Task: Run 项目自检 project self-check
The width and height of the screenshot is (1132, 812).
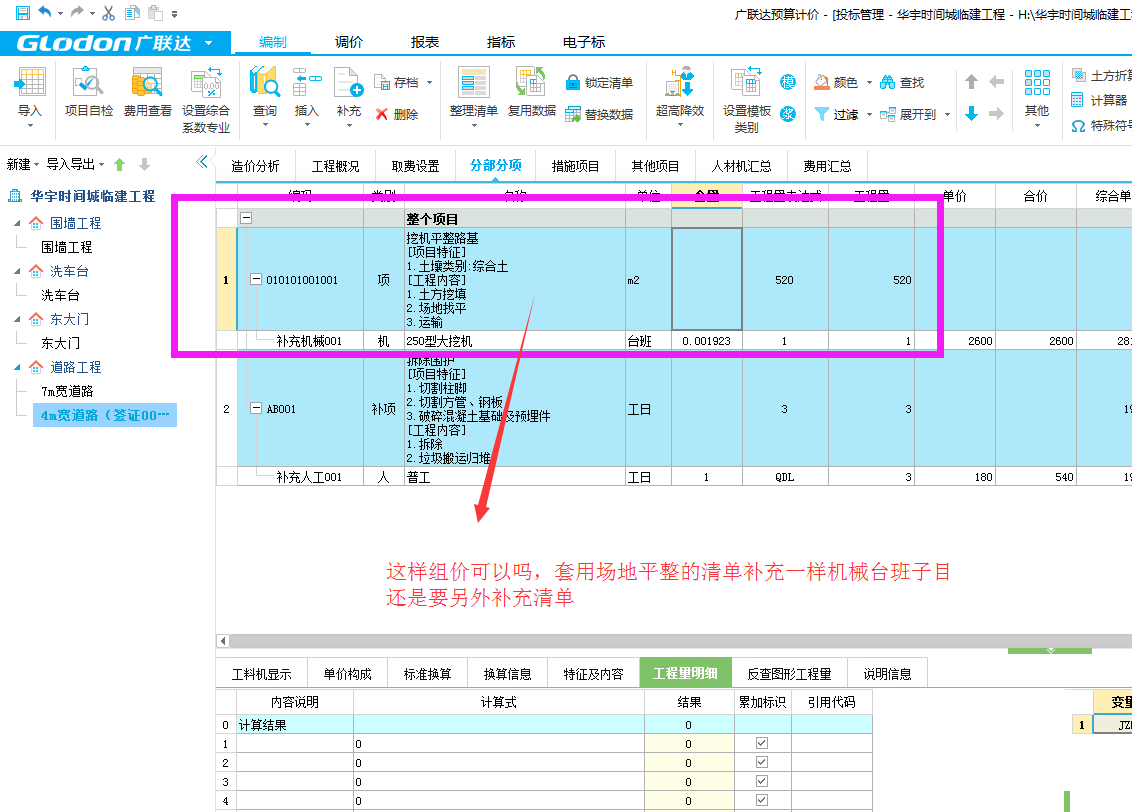Action: pyautogui.click(x=89, y=92)
